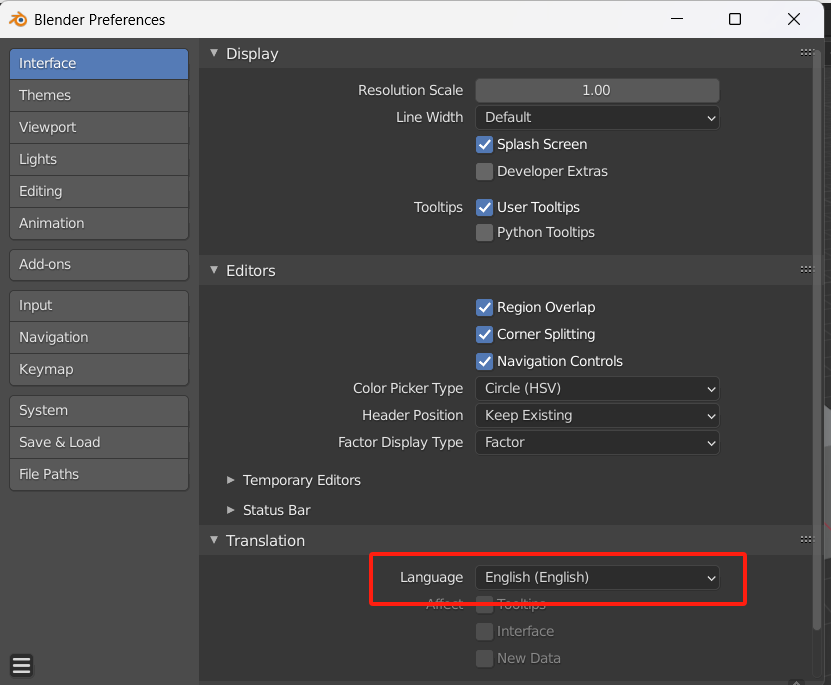
Task: Minimize the Blender Preferences window
Action: [677, 19]
